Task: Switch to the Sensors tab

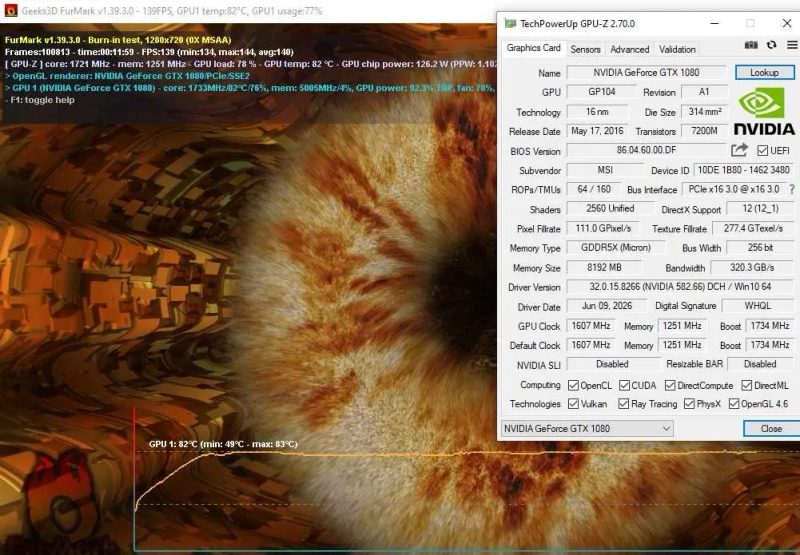Action: [585, 49]
